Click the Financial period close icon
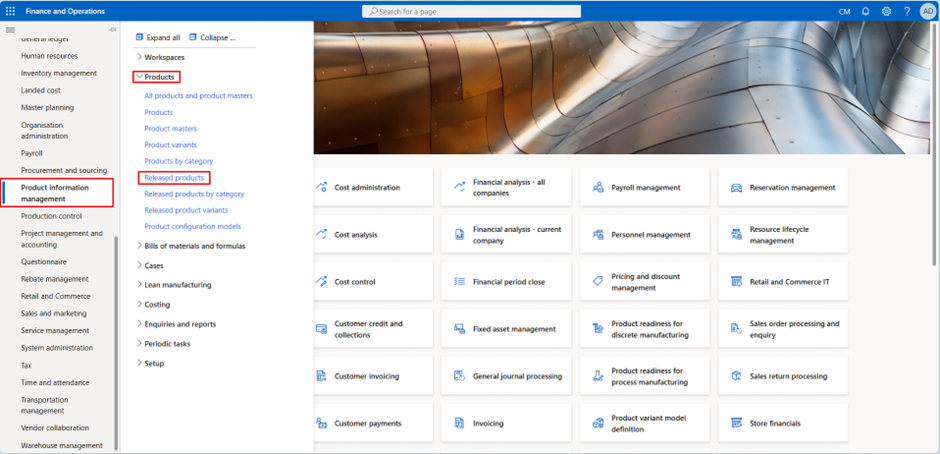 [x=460, y=281]
